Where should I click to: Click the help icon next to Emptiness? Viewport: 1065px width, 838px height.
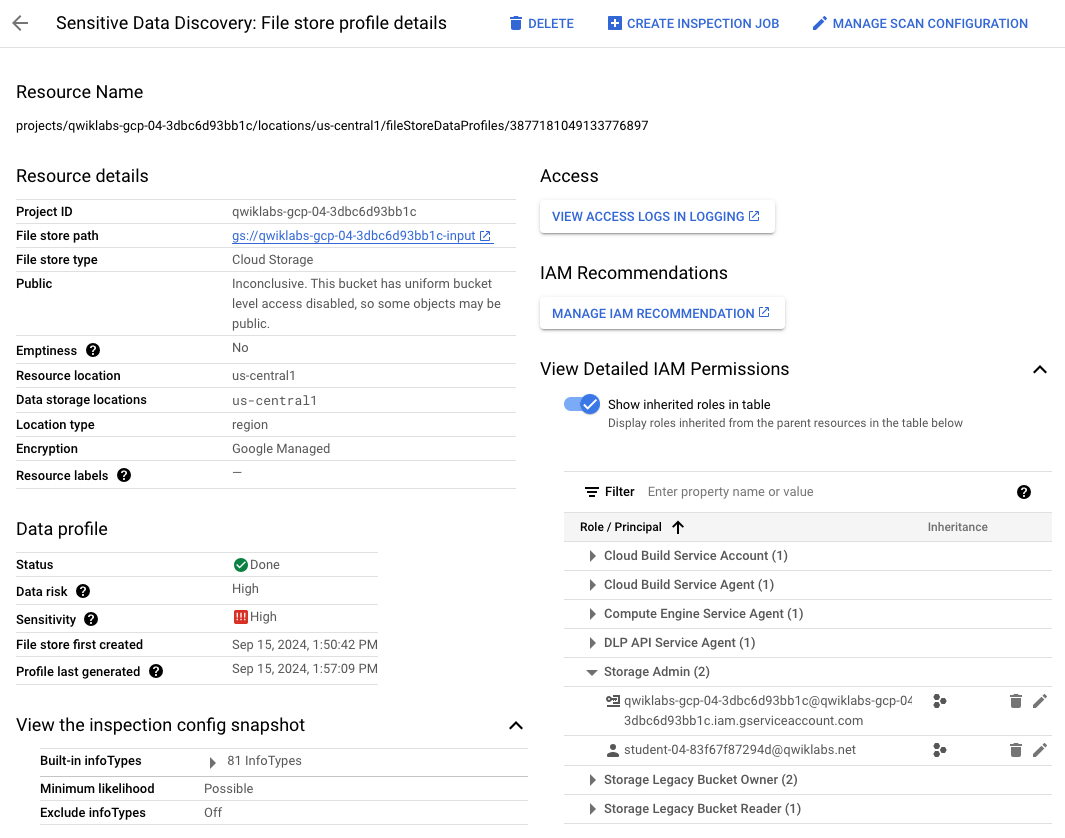point(93,350)
